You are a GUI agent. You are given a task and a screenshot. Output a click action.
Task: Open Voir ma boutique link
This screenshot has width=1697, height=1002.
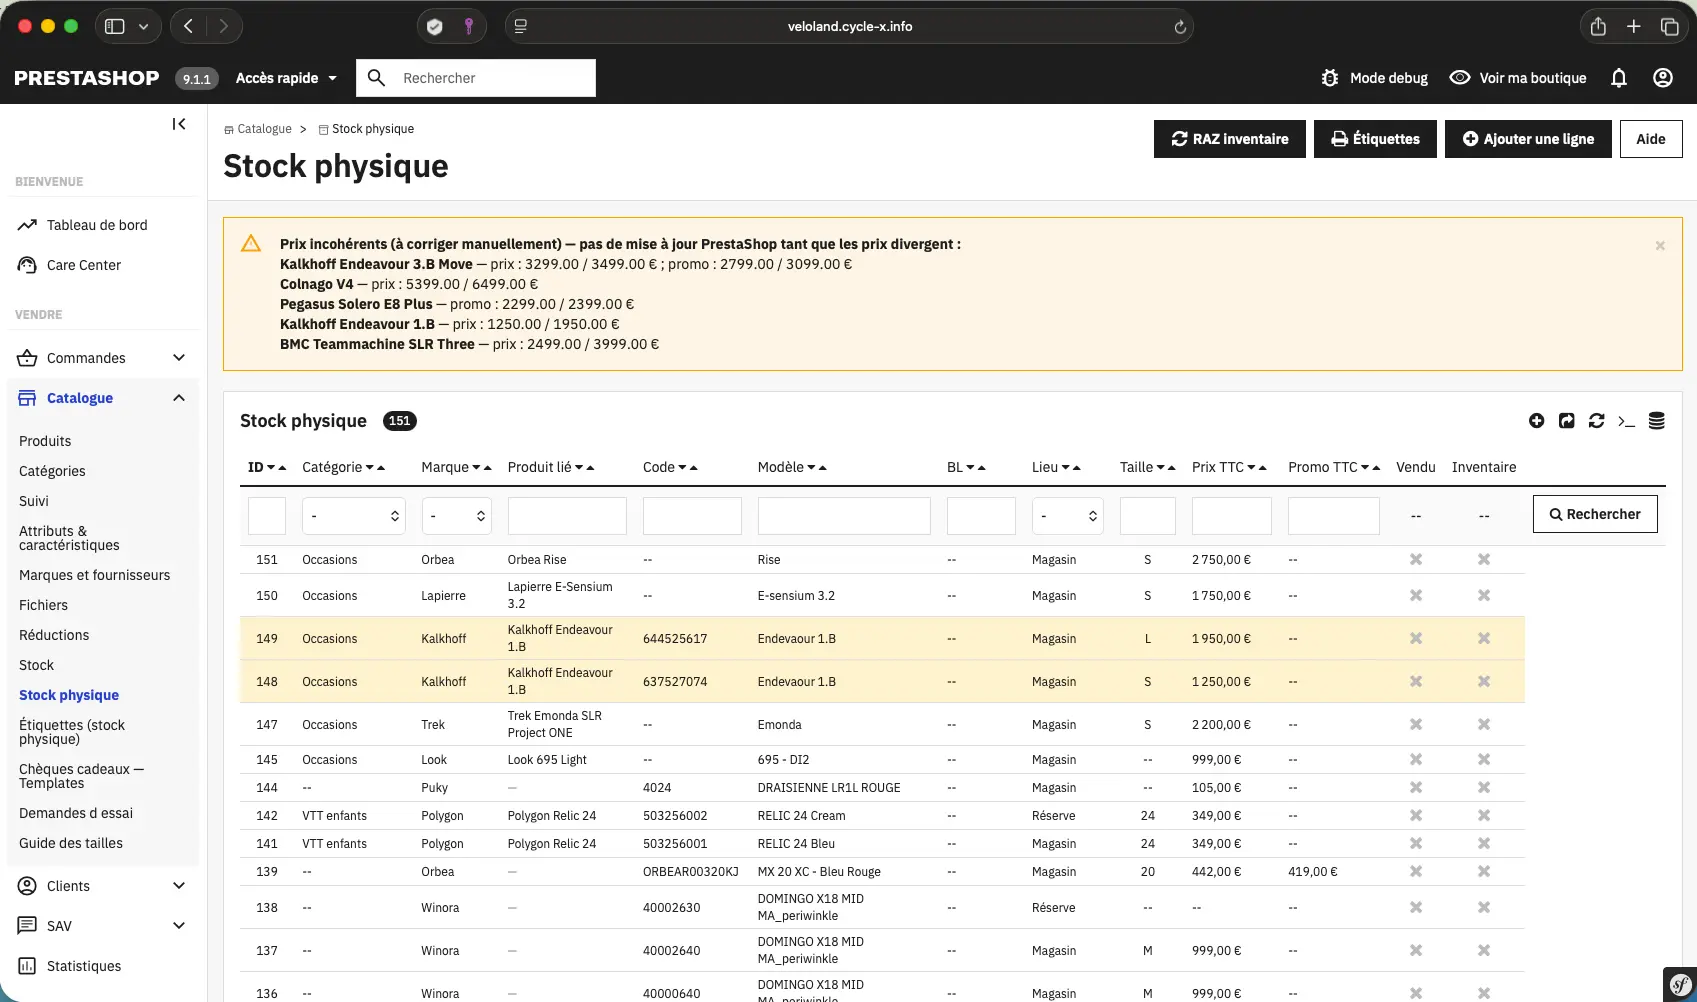(1518, 78)
